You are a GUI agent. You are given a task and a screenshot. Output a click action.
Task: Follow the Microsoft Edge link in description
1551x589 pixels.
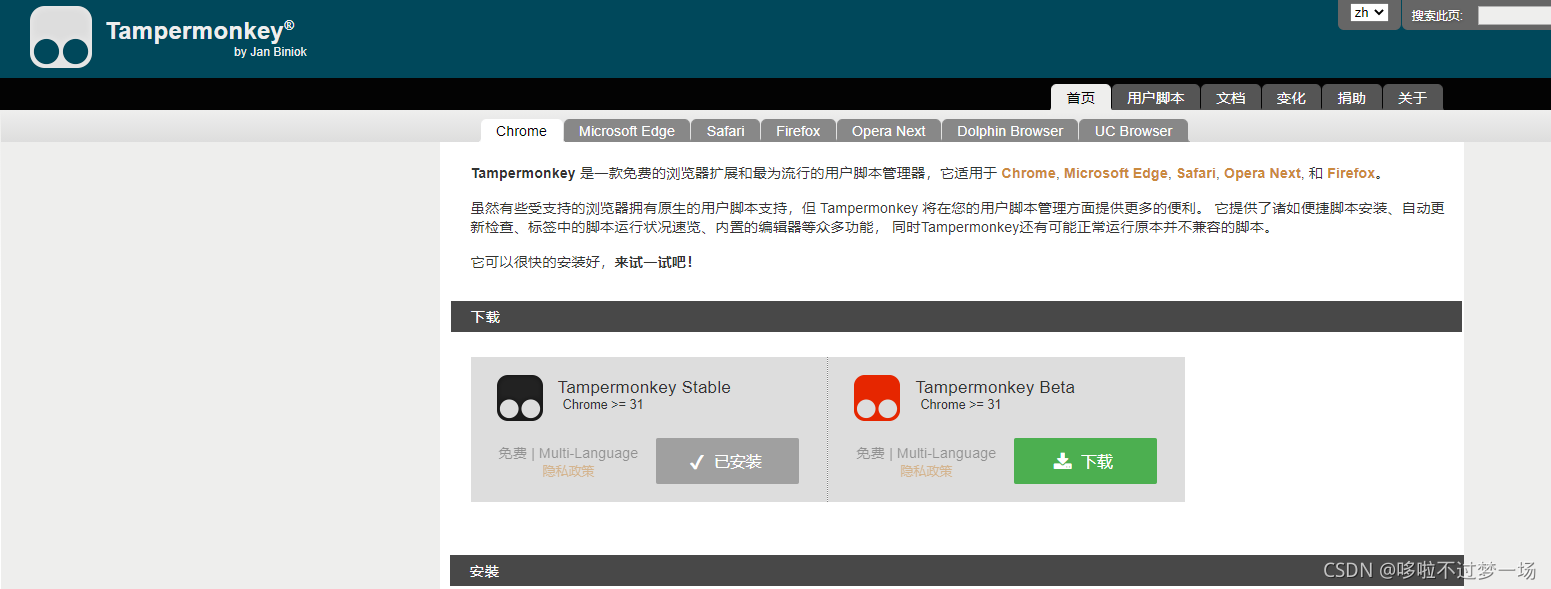(x=1115, y=173)
